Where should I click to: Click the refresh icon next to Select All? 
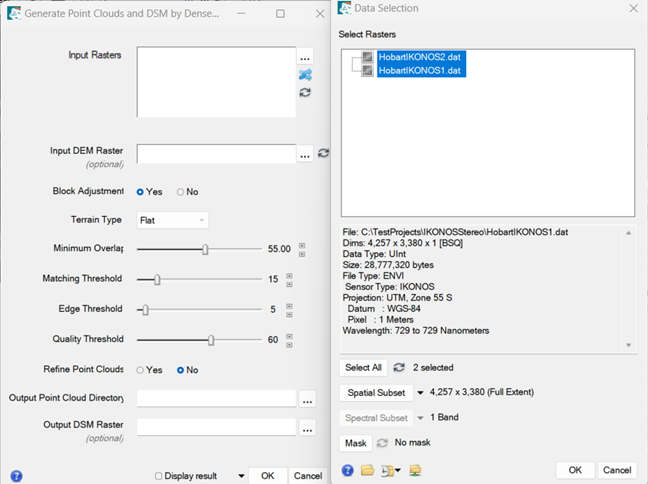click(399, 368)
